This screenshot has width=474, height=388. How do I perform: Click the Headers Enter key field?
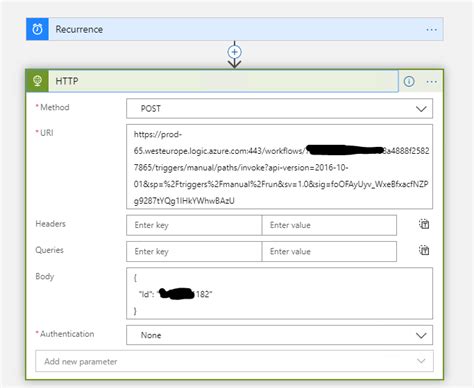coord(194,225)
